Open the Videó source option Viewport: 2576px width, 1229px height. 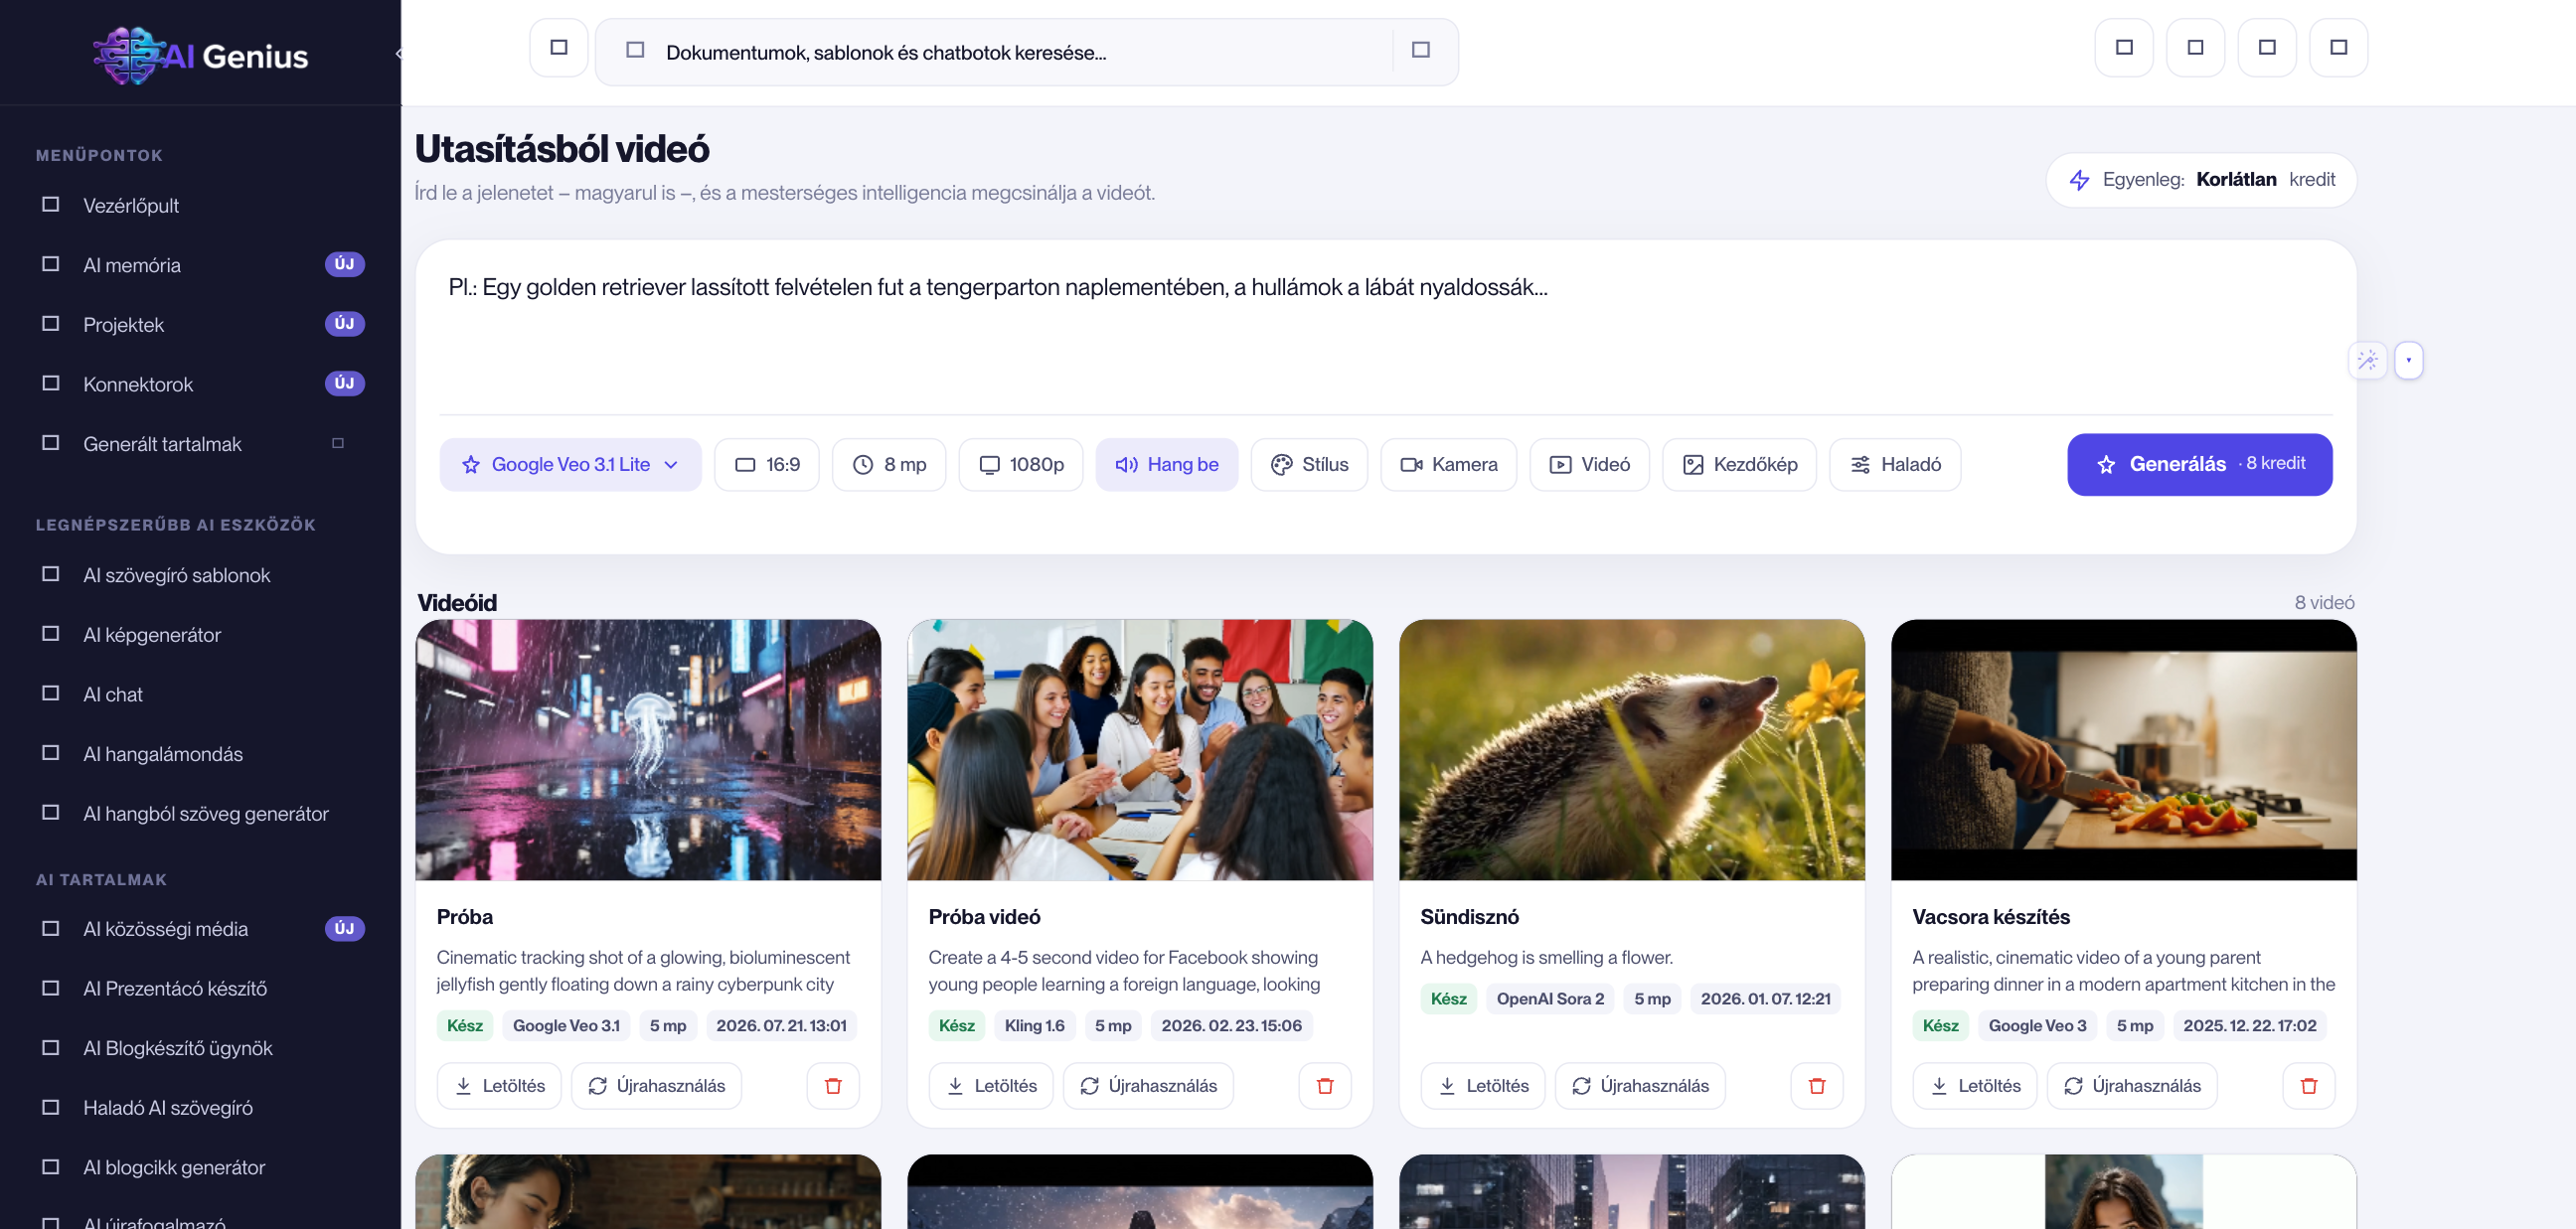[1590, 464]
